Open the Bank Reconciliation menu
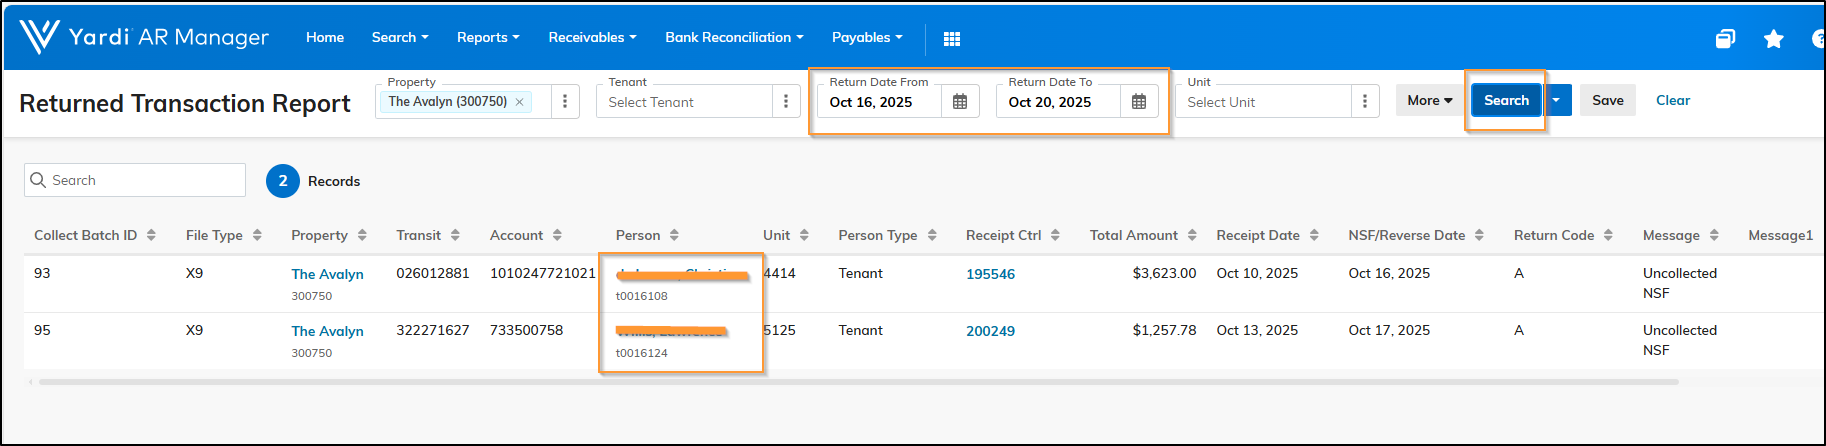The image size is (1826, 446). tap(734, 37)
